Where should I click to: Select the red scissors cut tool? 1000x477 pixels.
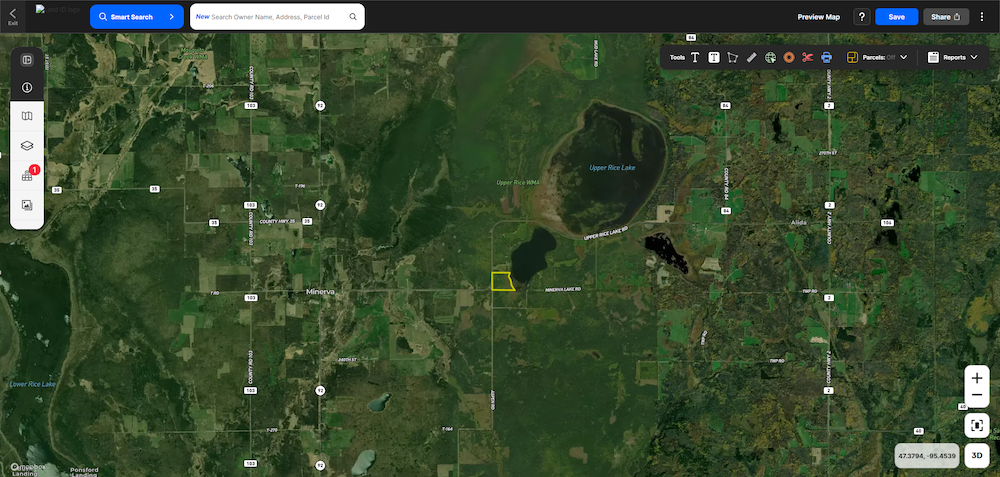(808, 58)
